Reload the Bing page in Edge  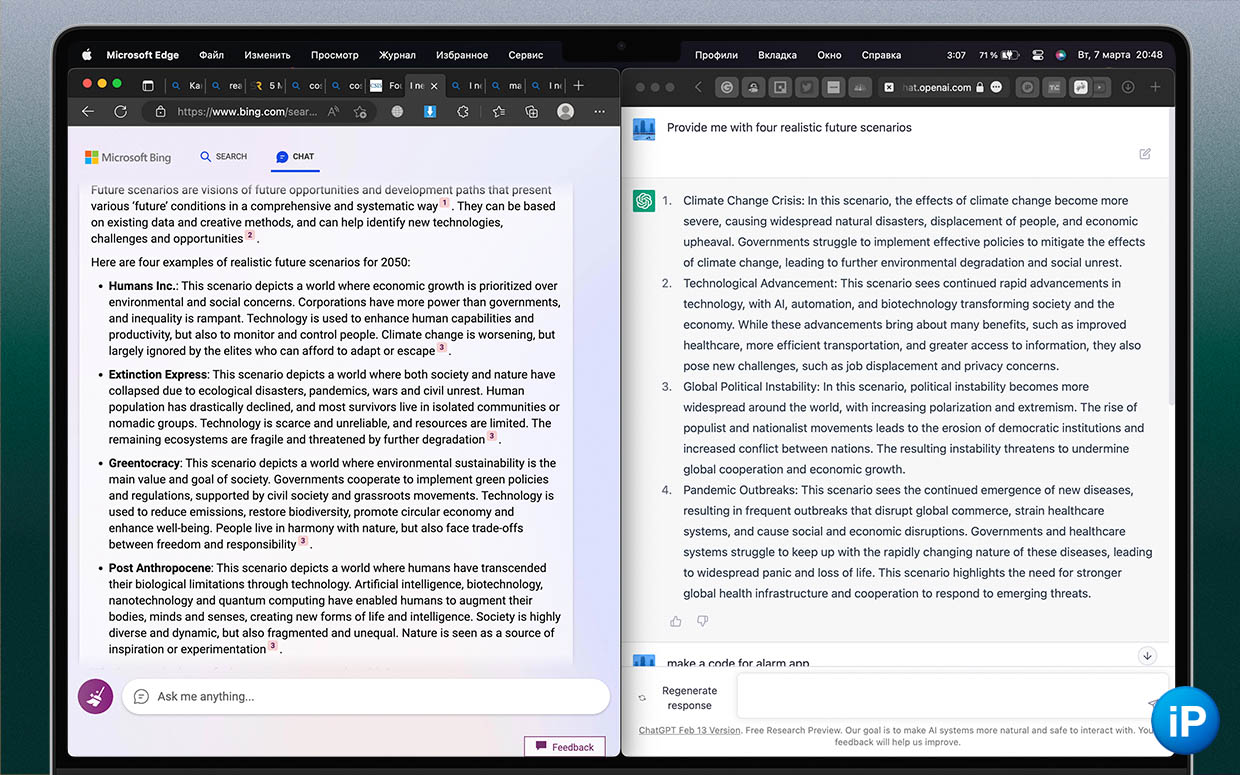121,112
